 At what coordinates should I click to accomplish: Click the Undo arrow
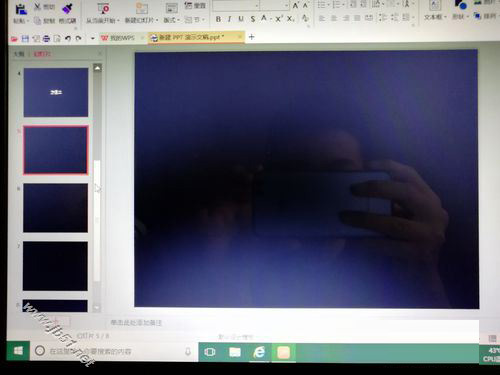coord(68,38)
